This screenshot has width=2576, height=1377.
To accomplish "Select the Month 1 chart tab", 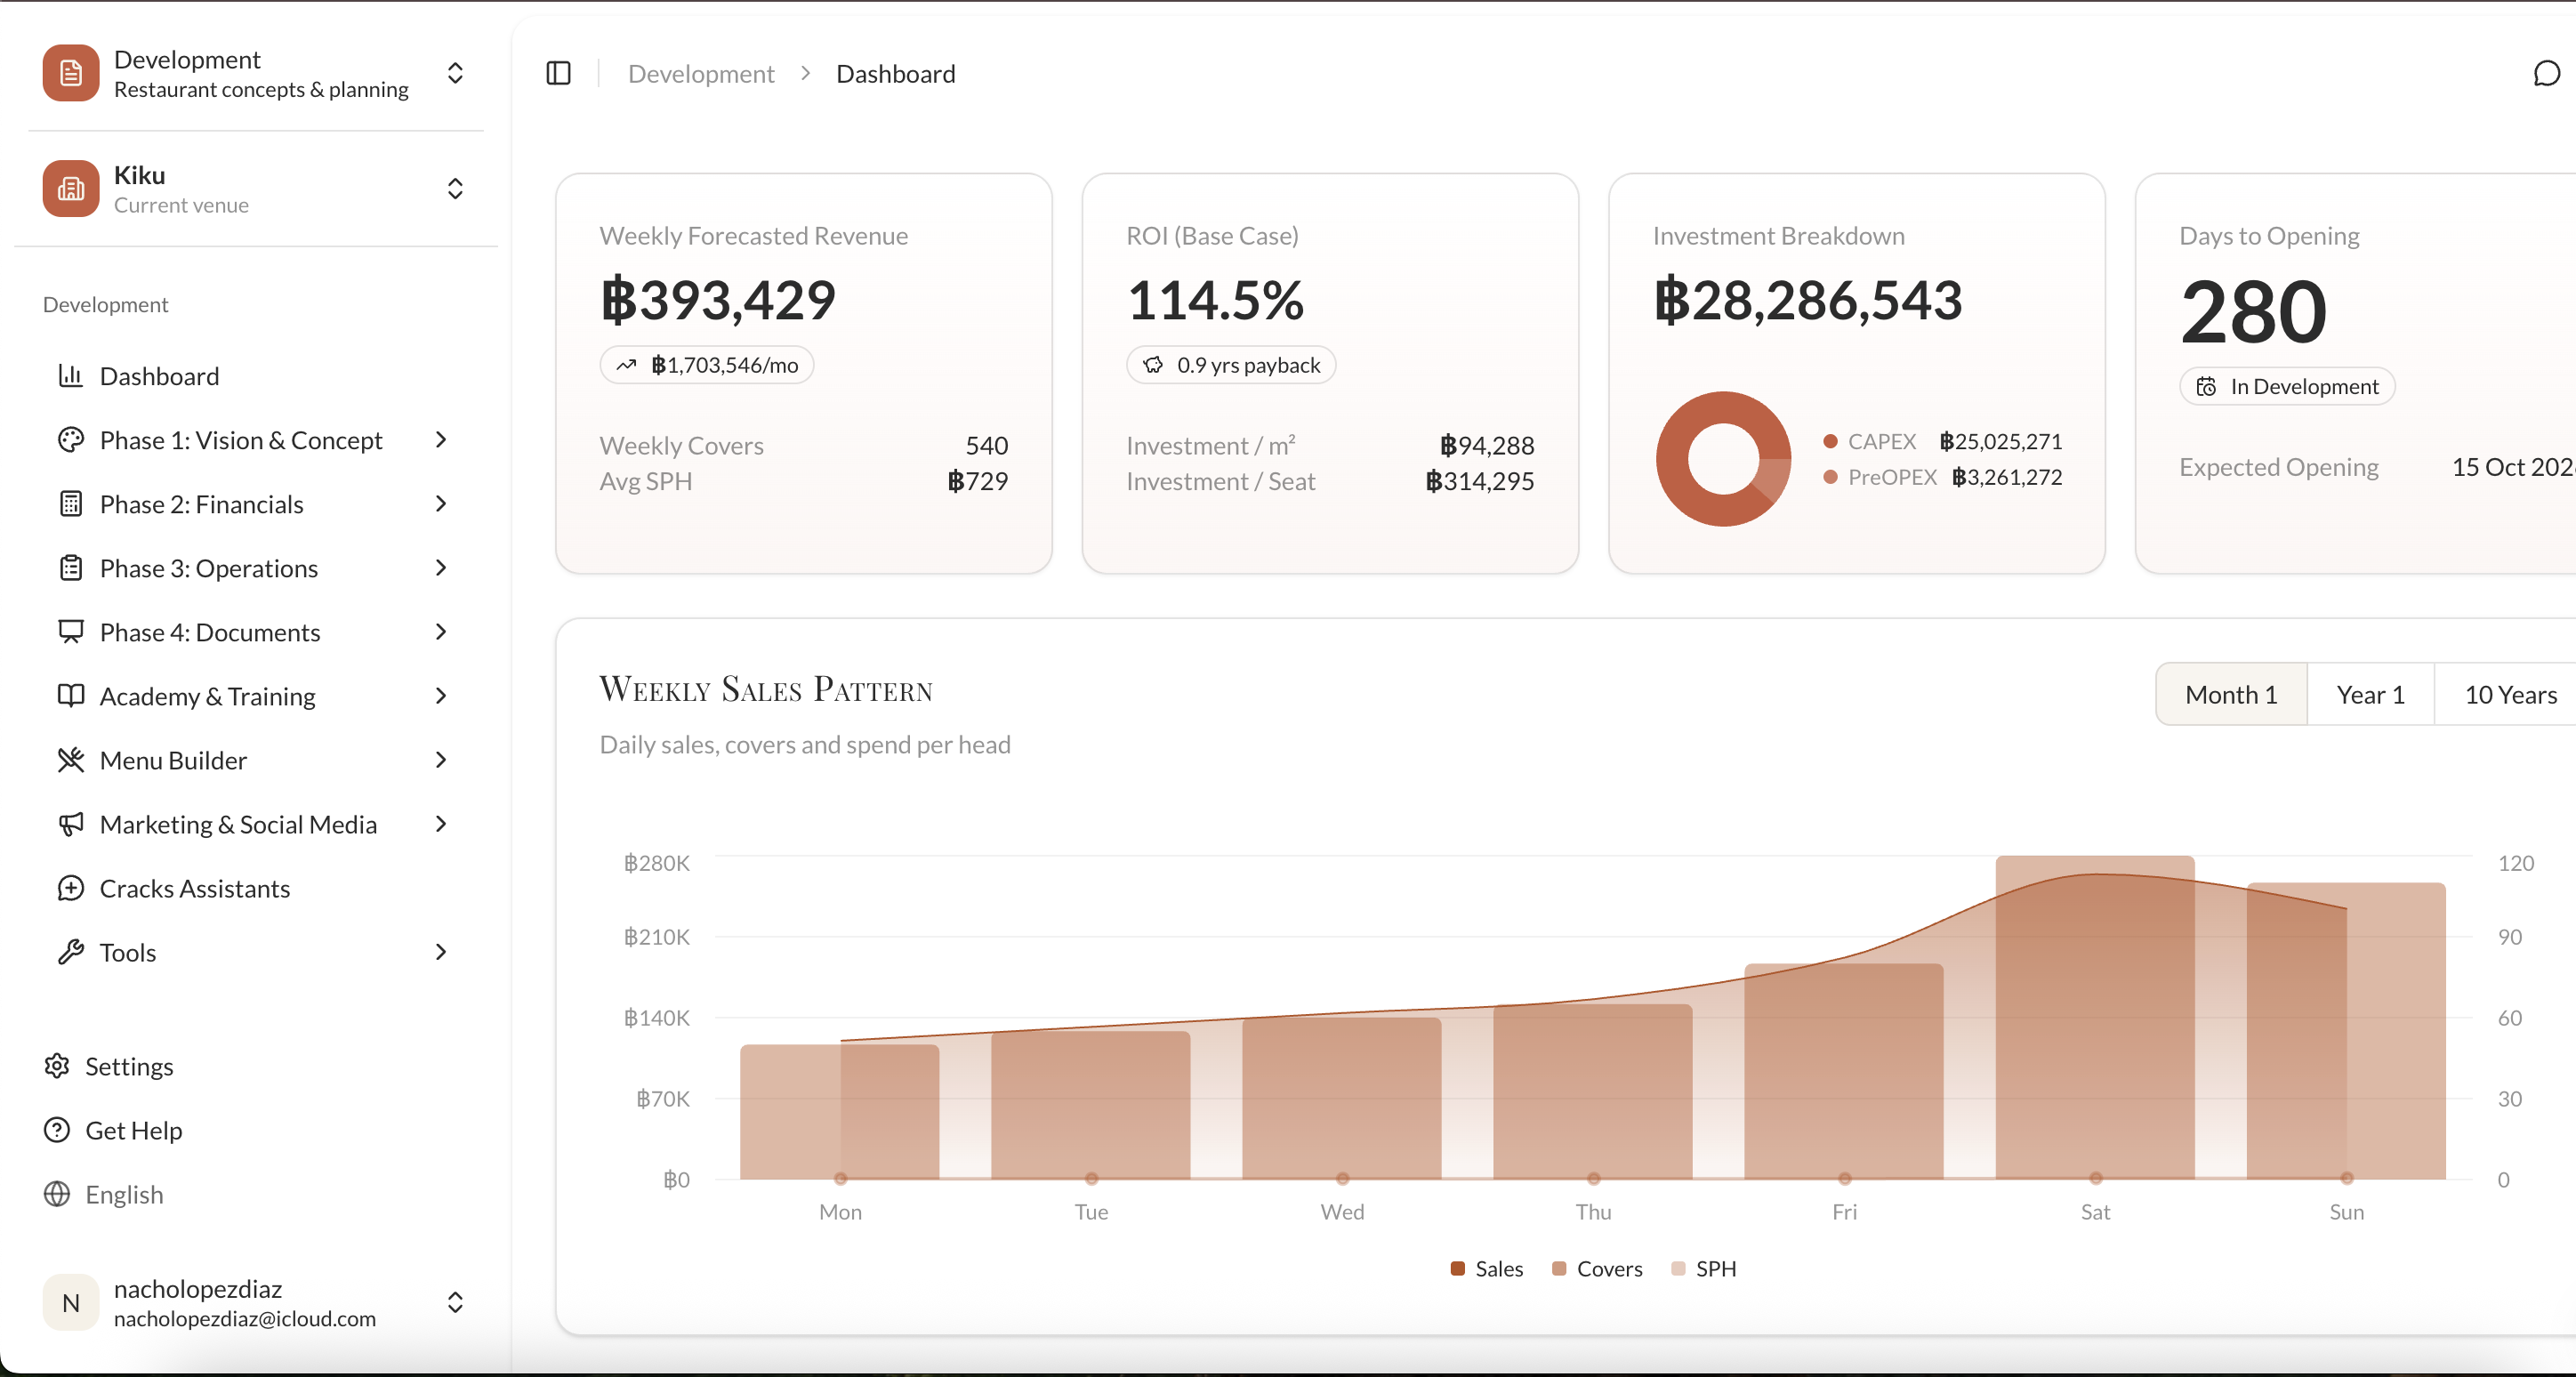I will click(x=2230, y=694).
